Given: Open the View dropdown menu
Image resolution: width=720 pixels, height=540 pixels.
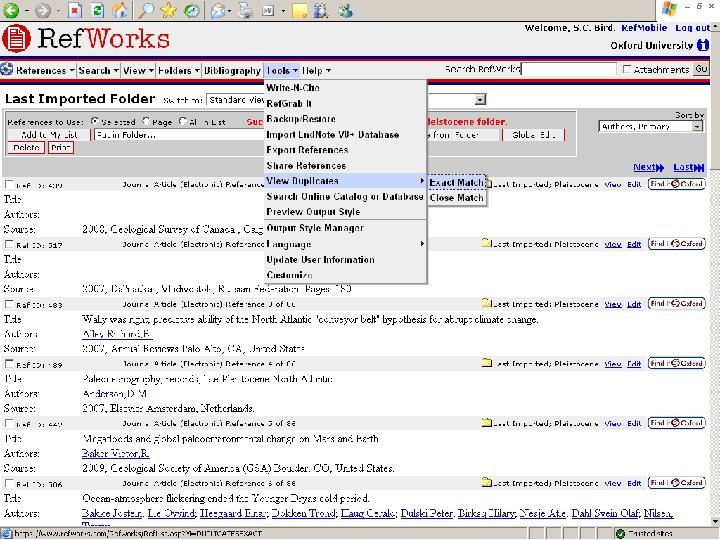Looking at the screenshot, I should tap(138, 70).
